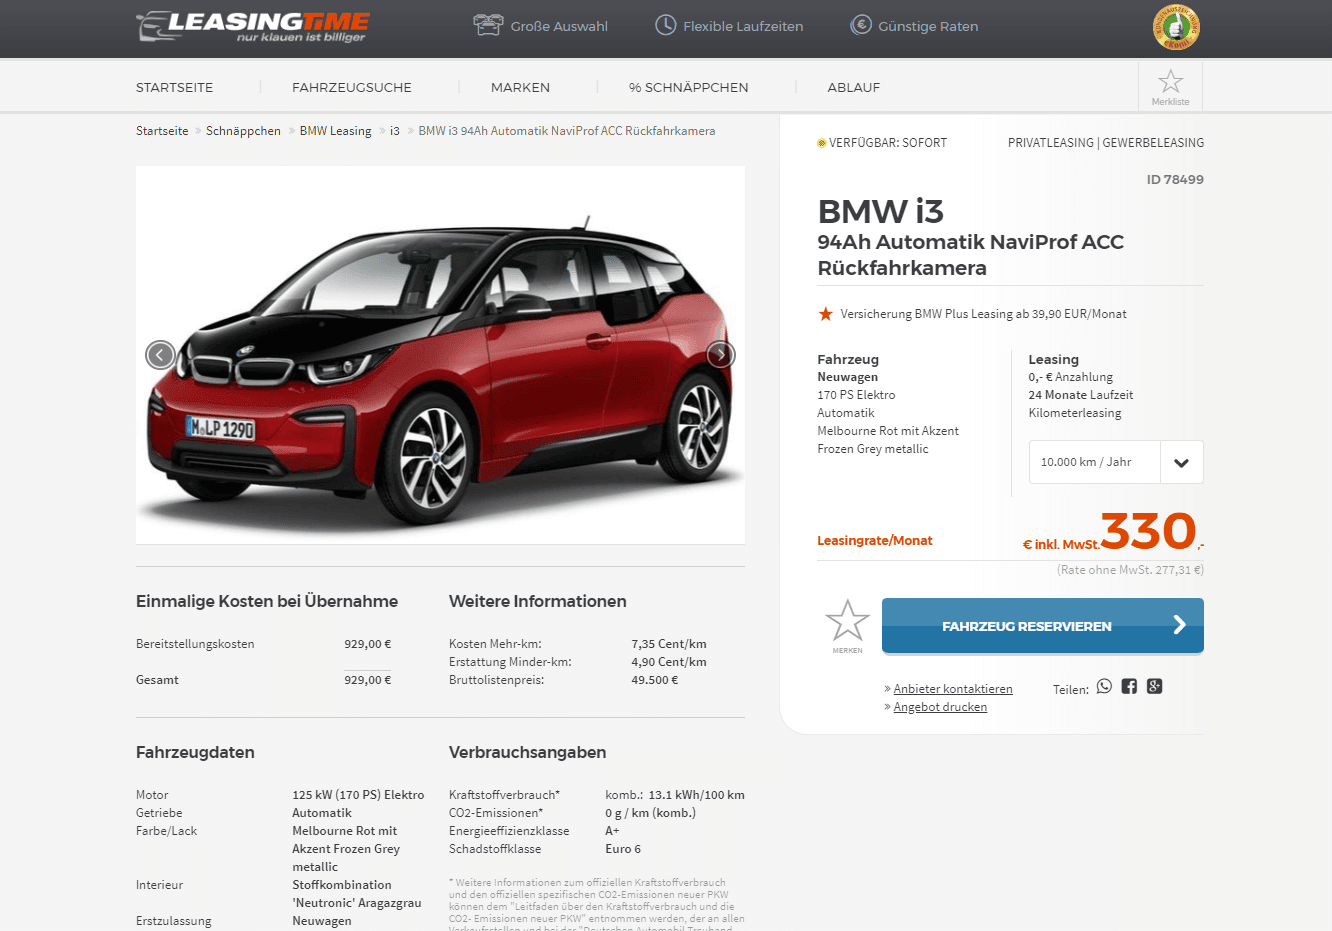
Task: Go to Schnäppchen breadcrumb
Action: (x=243, y=131)
